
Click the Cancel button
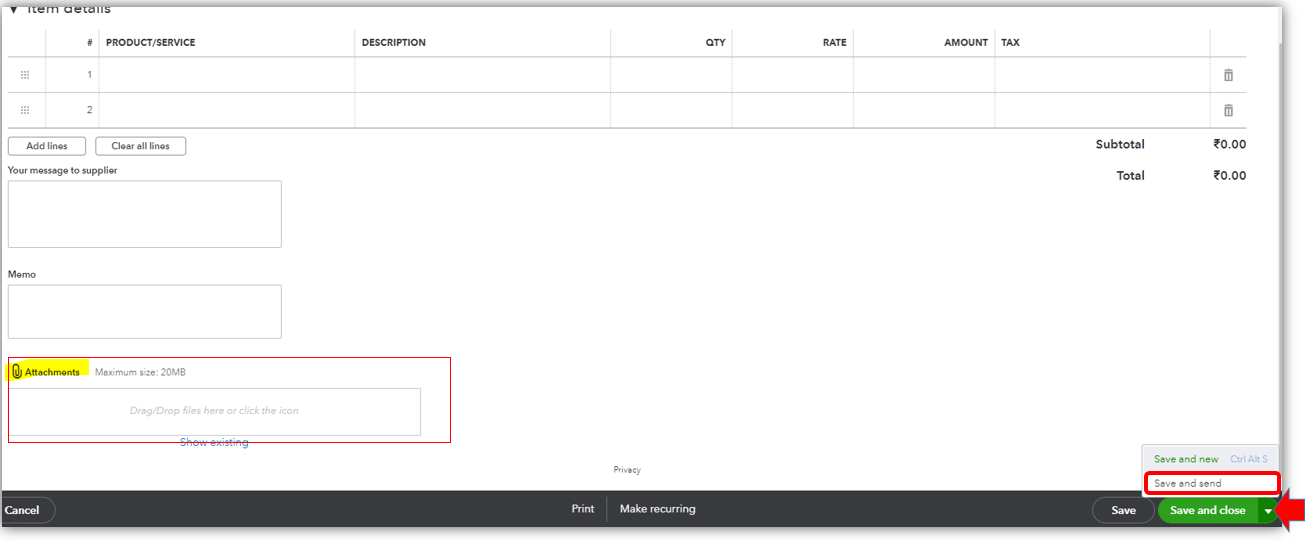pyautogui.click(x=24, y=510)
